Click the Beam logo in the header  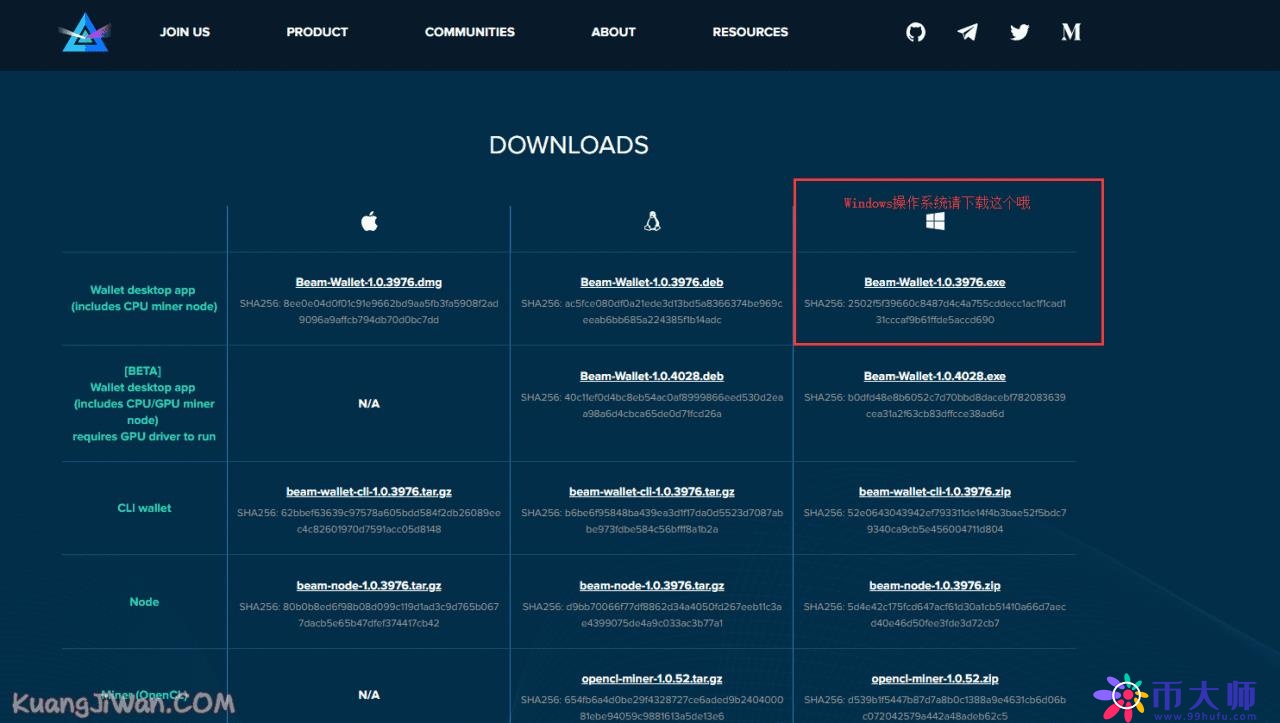point(84,32)
